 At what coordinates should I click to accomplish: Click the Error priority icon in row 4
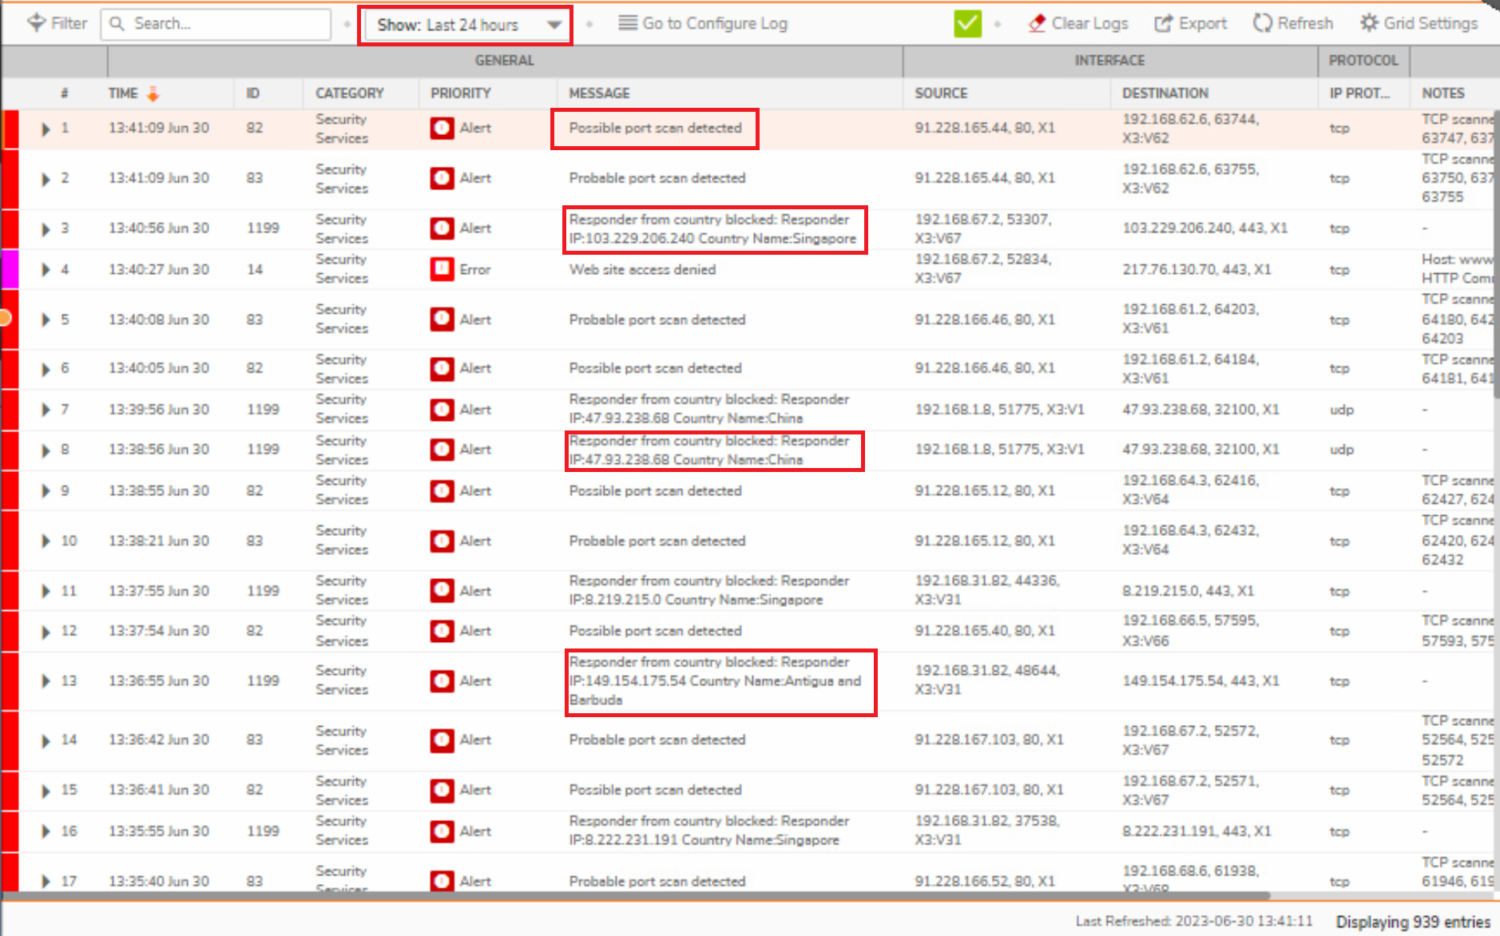coord(442,269)
